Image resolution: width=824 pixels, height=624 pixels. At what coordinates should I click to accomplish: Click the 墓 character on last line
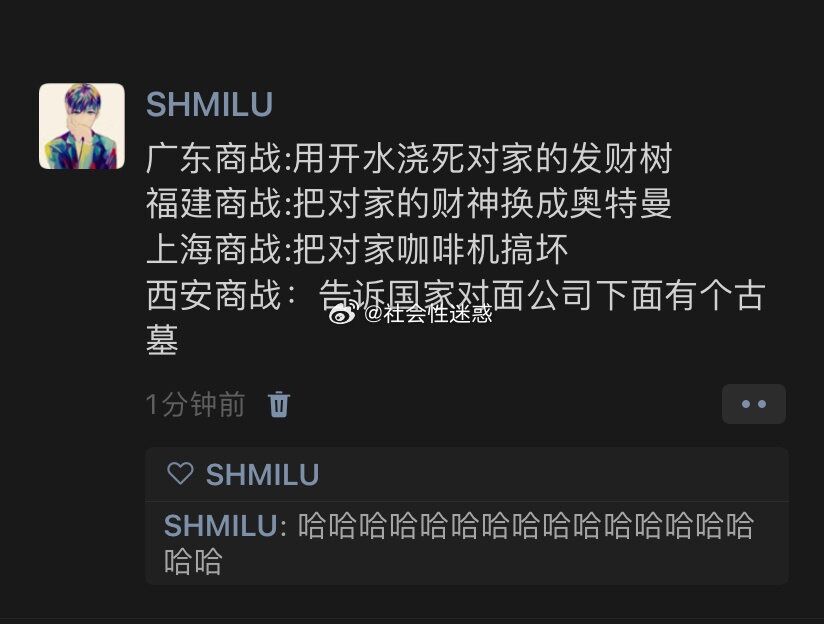point(162,340)
